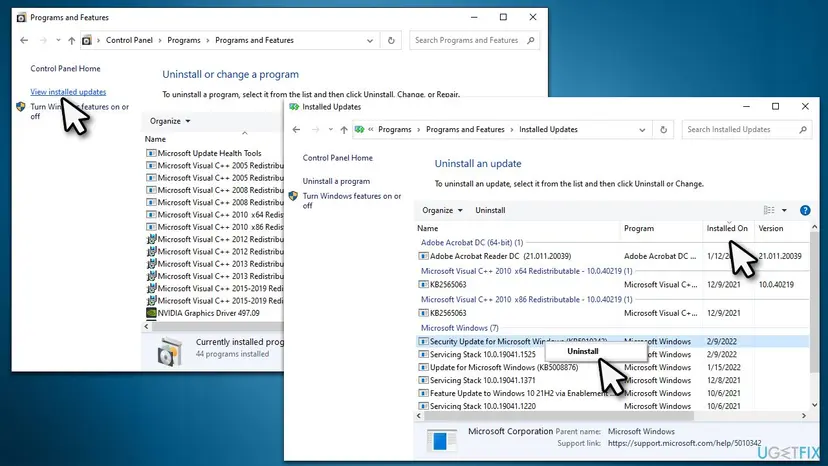Click Search Programs and Features field
The image size is (828, 466).
tap(474, 40)
